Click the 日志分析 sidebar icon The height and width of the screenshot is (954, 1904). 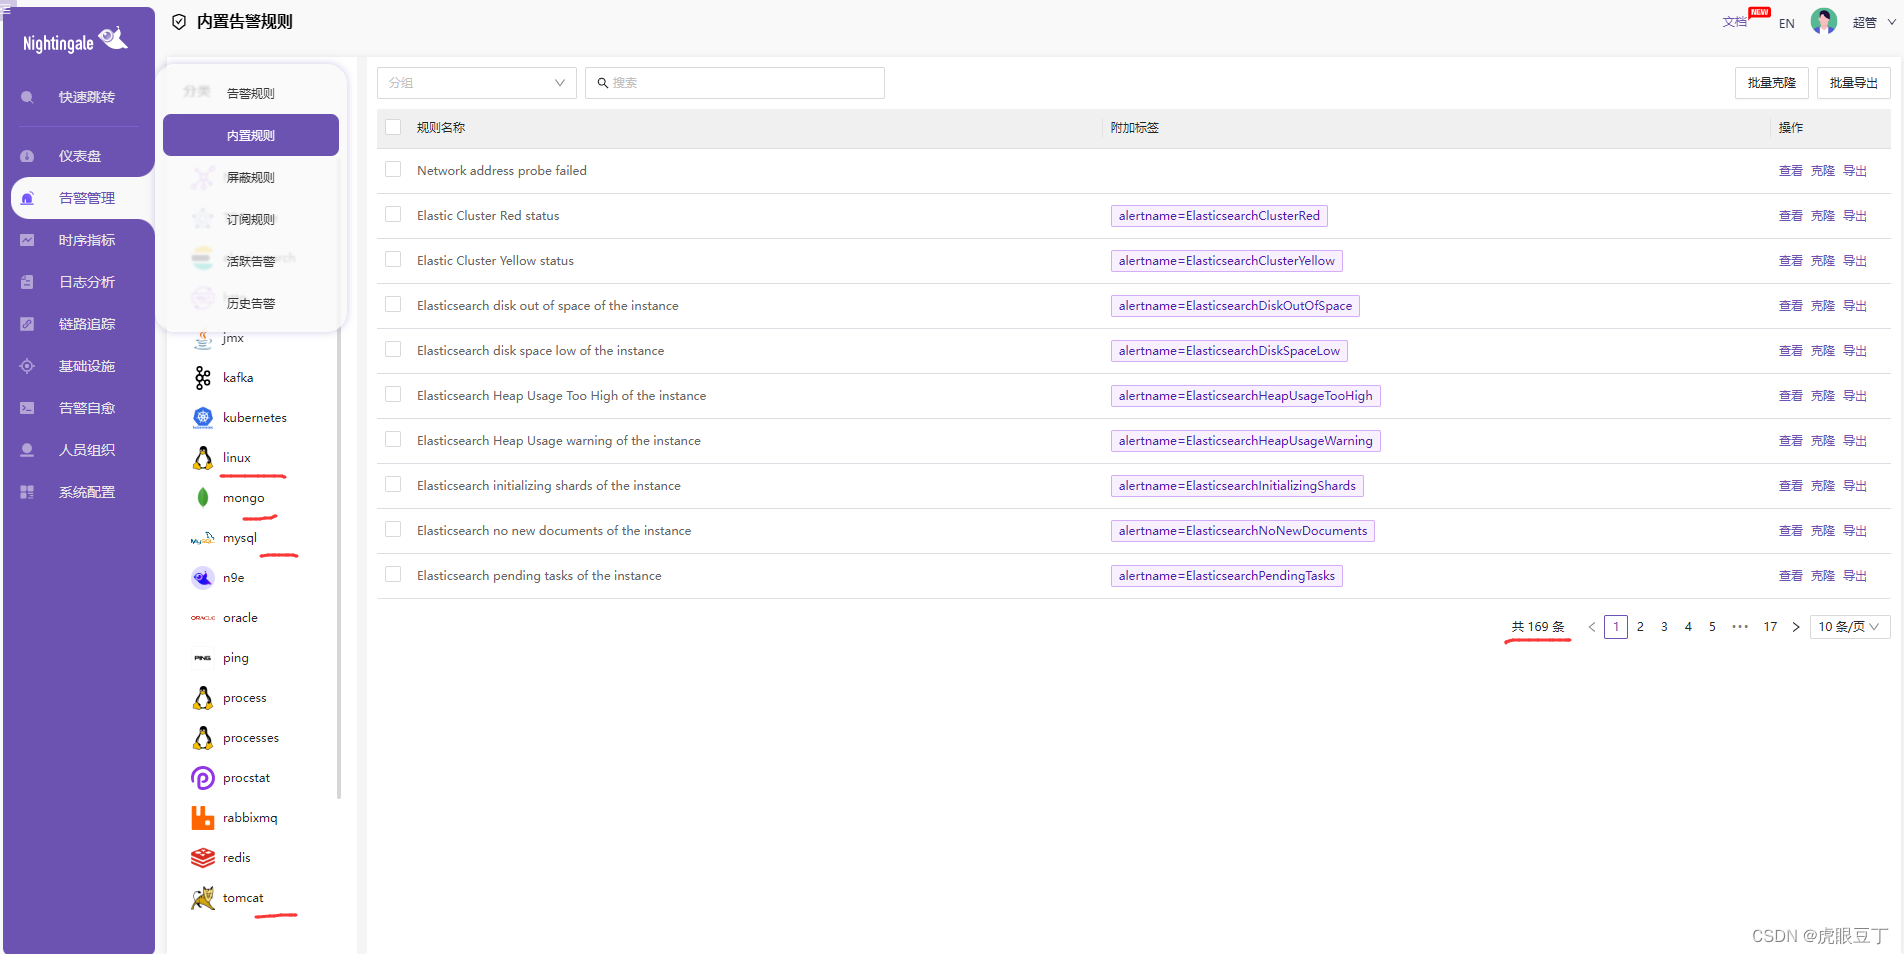(x=27, y=282)
